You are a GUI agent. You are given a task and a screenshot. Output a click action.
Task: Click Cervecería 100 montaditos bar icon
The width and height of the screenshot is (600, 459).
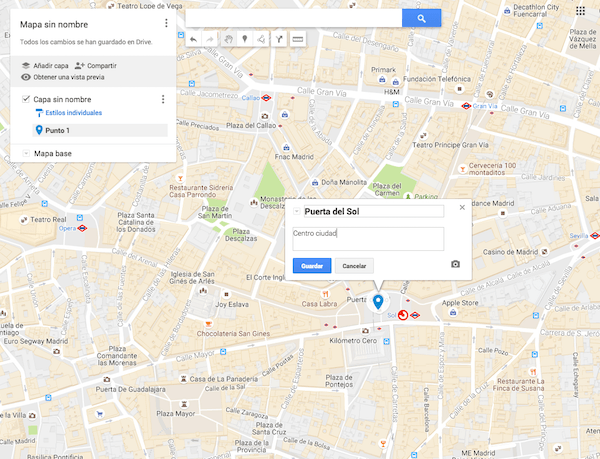click(463, 169)
